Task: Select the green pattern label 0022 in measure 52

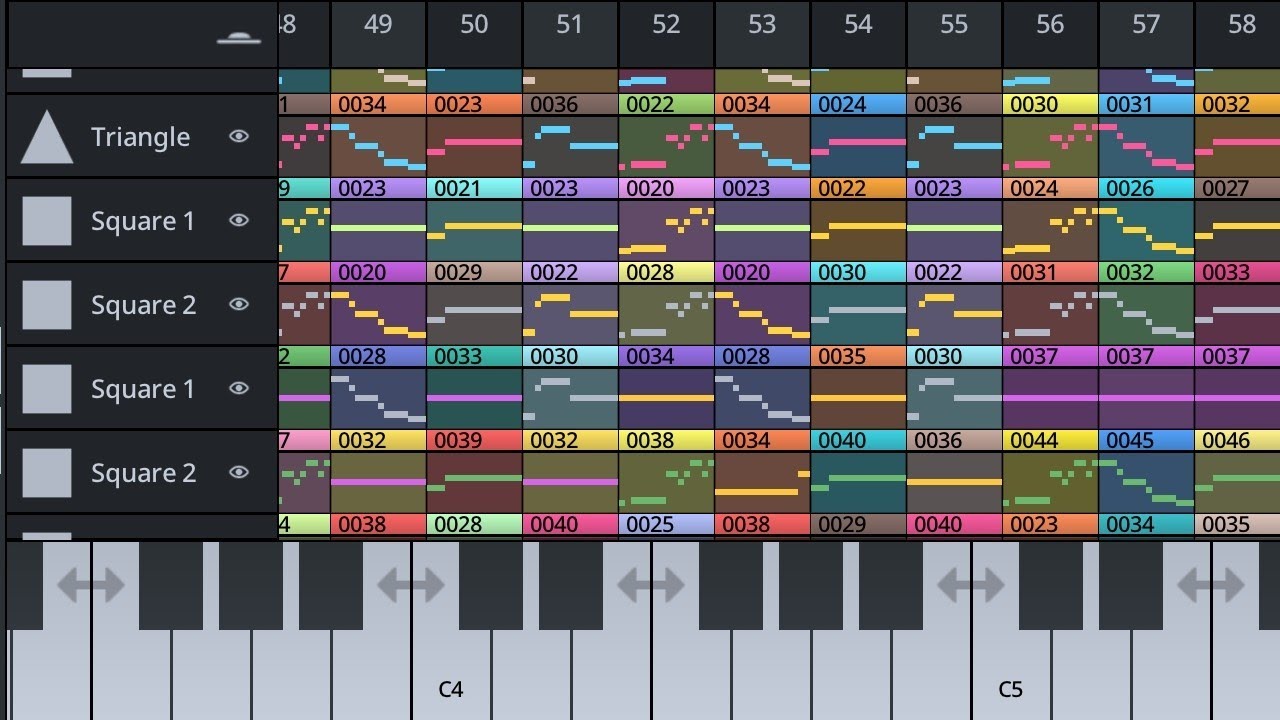Action: point(666,104)
